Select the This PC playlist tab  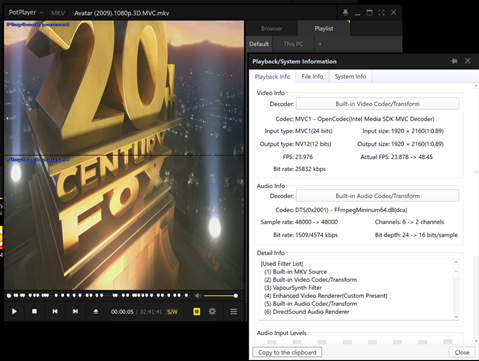293,44
